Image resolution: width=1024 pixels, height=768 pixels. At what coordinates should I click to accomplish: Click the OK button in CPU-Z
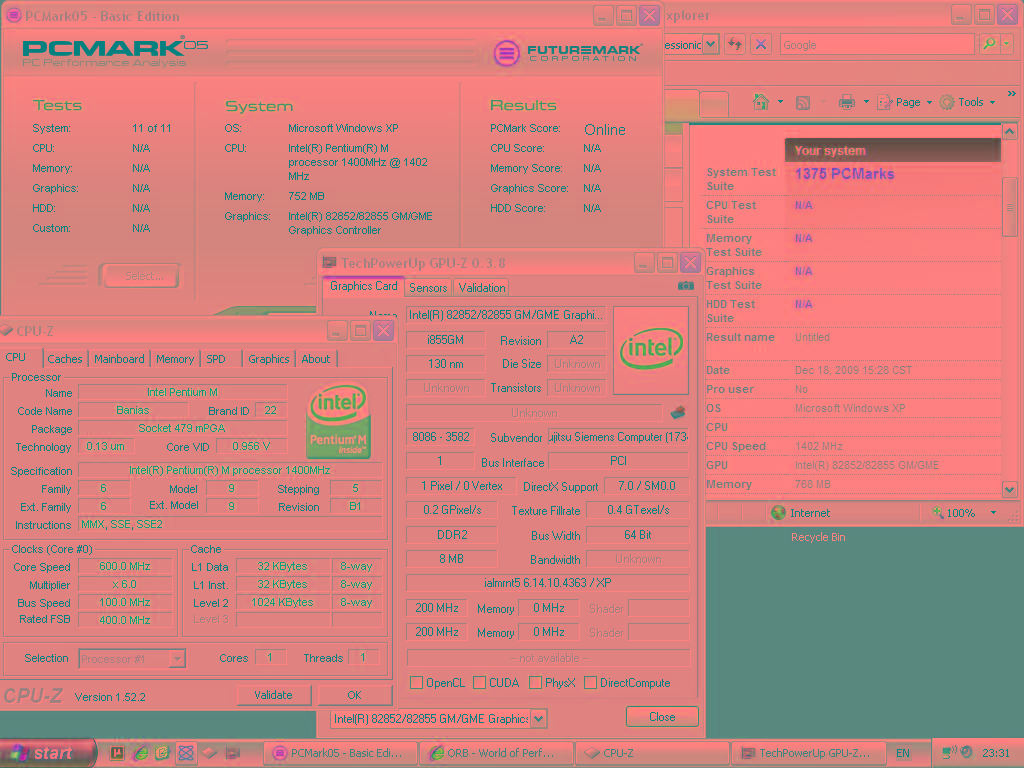(355, 695)
